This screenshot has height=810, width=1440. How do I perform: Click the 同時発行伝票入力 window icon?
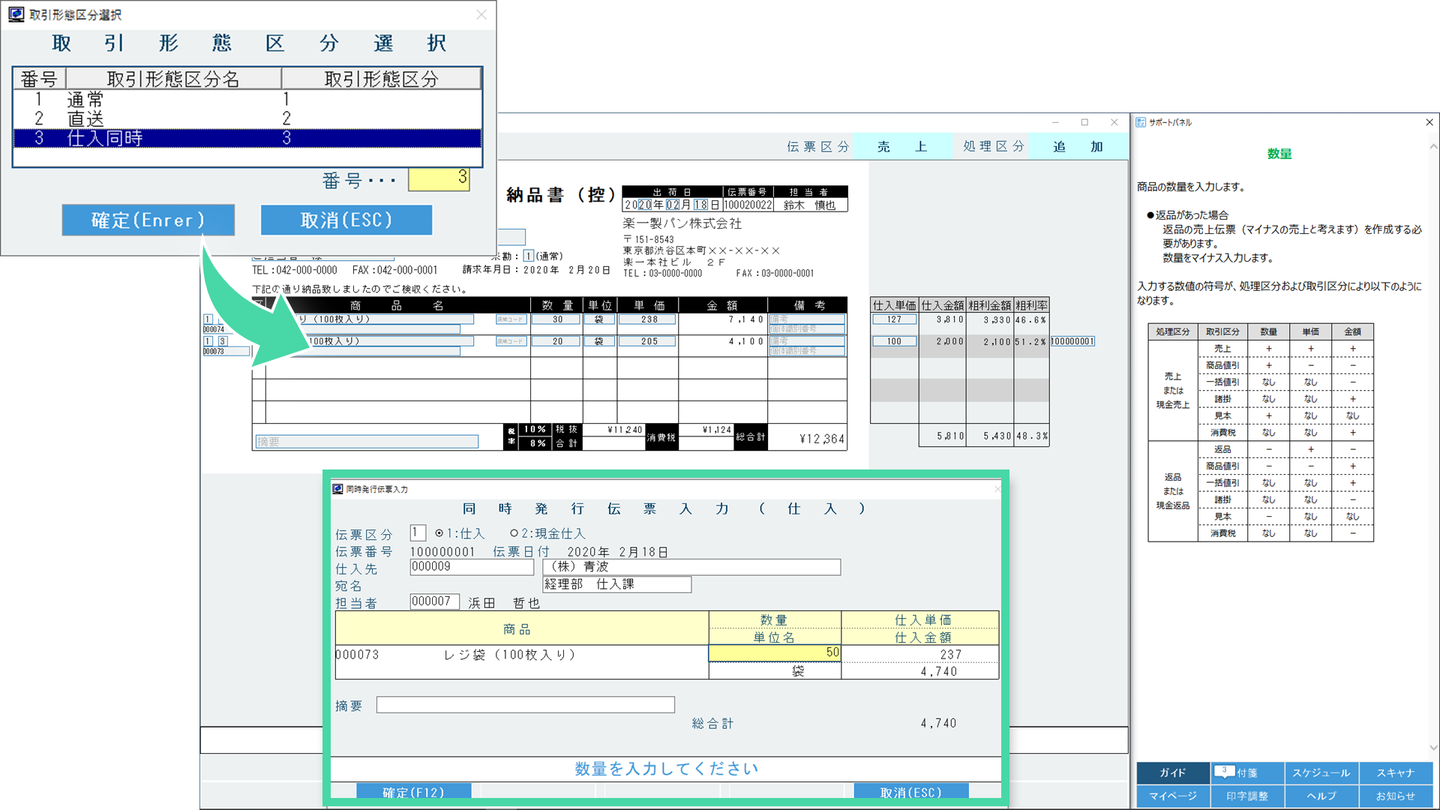pyautogui.click(x=337, y=489)
